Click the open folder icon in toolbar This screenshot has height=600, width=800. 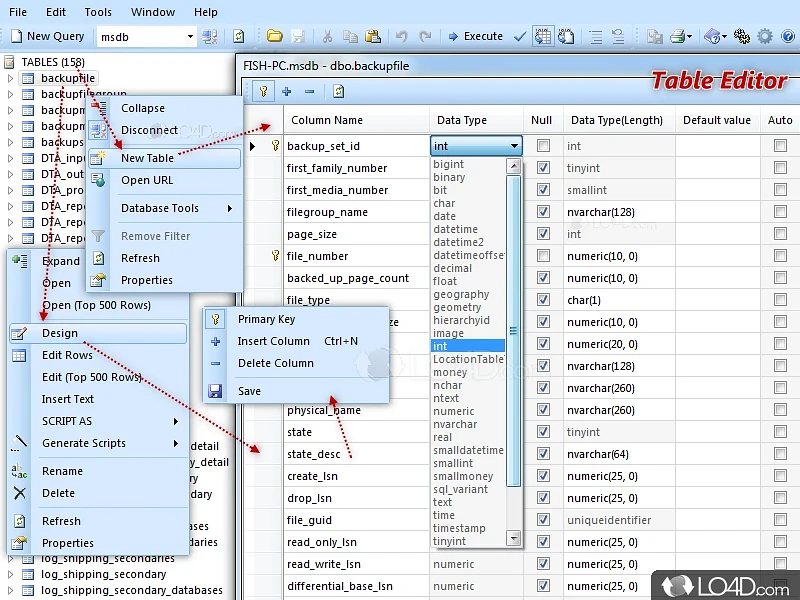(274, 36)
